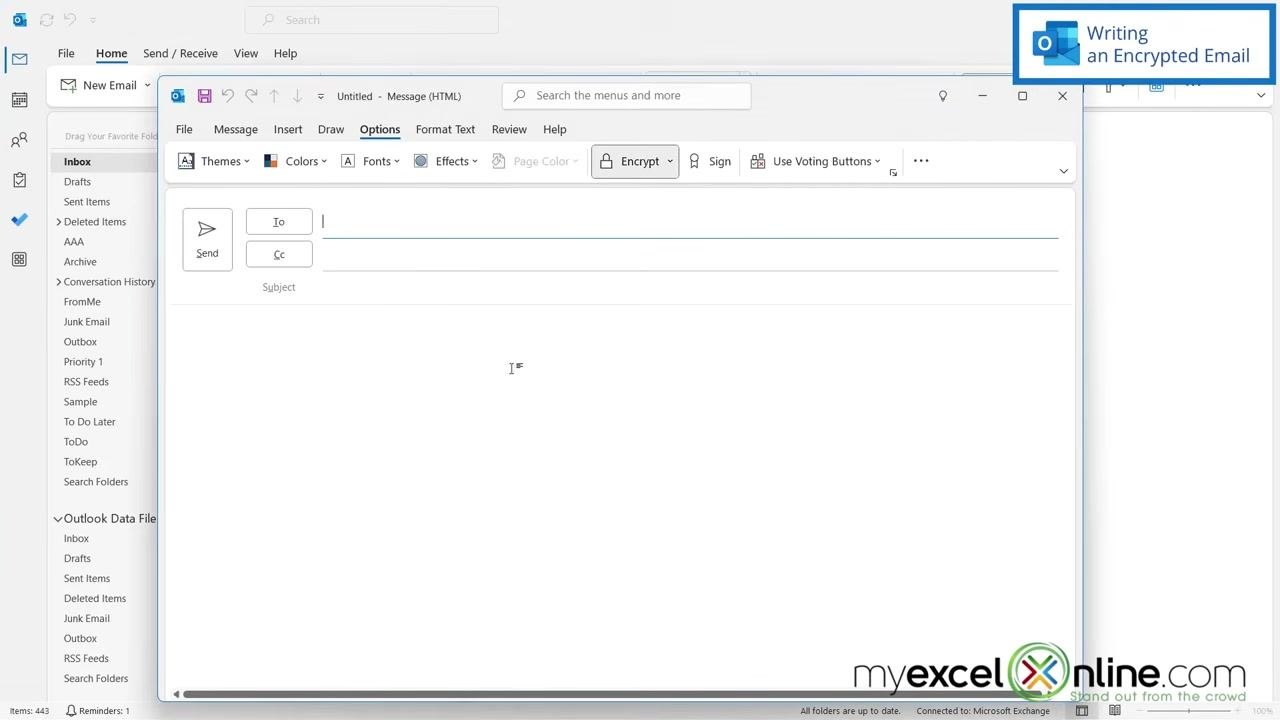Select To Do Later folder
This screenshot has height=720, width=1280.
click(90, 422)
